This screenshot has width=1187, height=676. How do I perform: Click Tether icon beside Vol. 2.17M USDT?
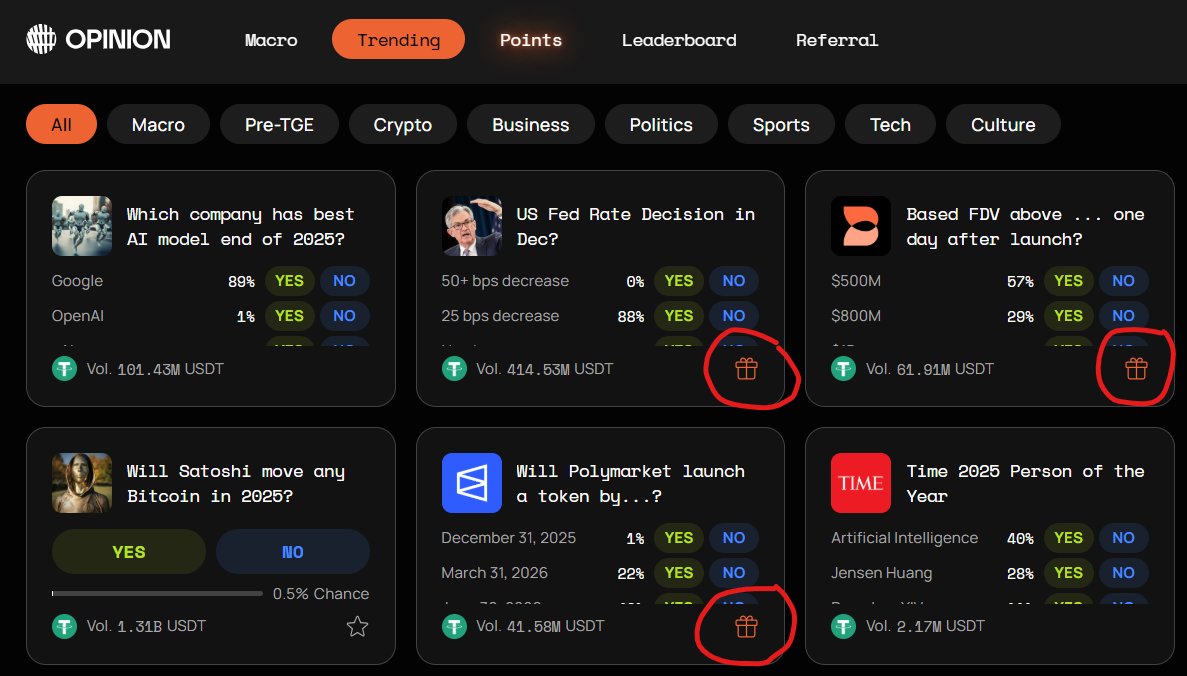[x=843, y=626]
